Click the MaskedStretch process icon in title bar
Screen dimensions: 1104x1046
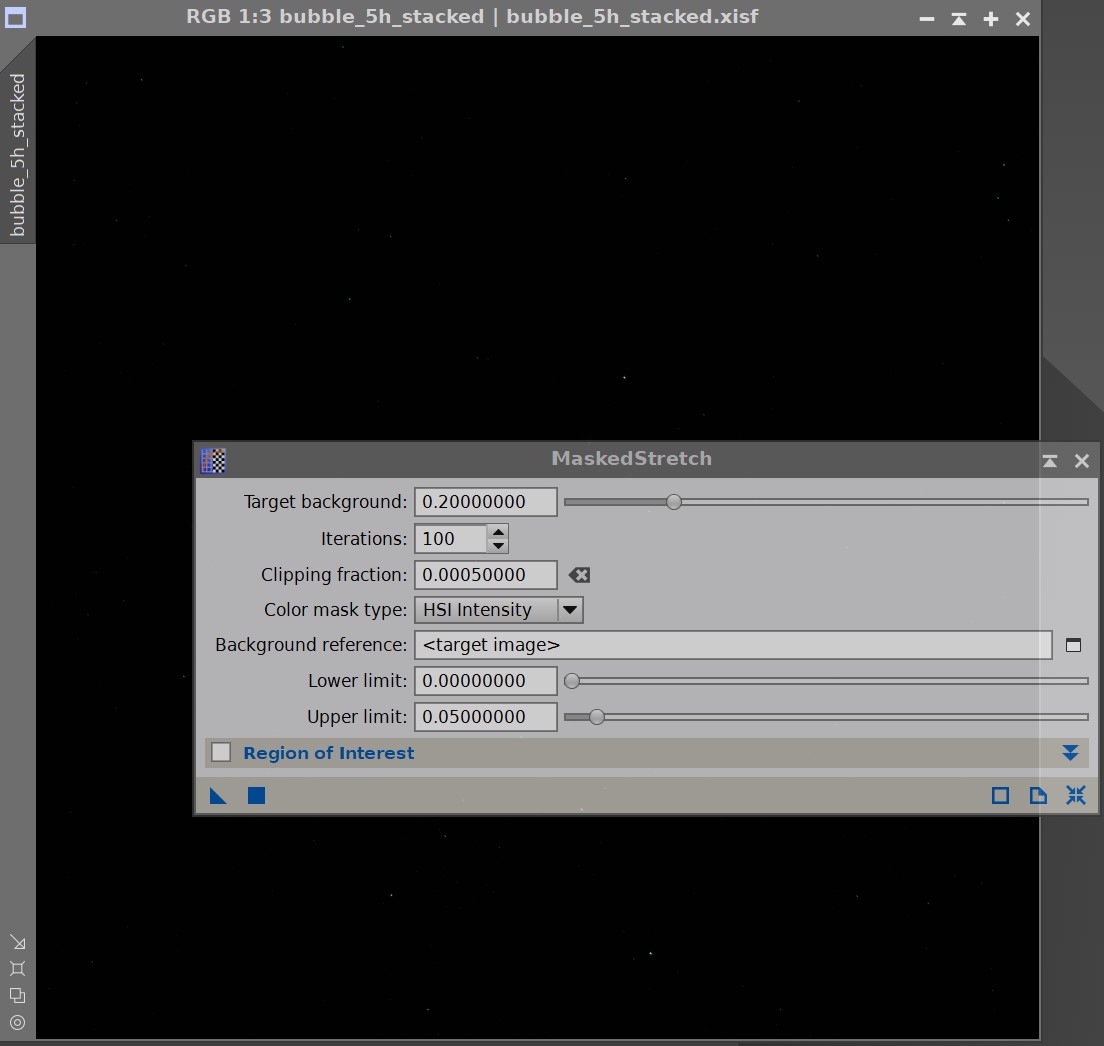[x=213, y=460]
